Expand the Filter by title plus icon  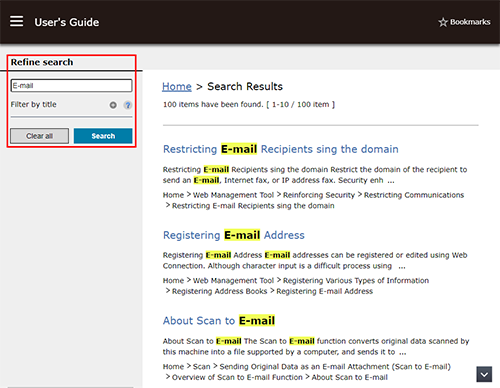[x=113, y=105]
